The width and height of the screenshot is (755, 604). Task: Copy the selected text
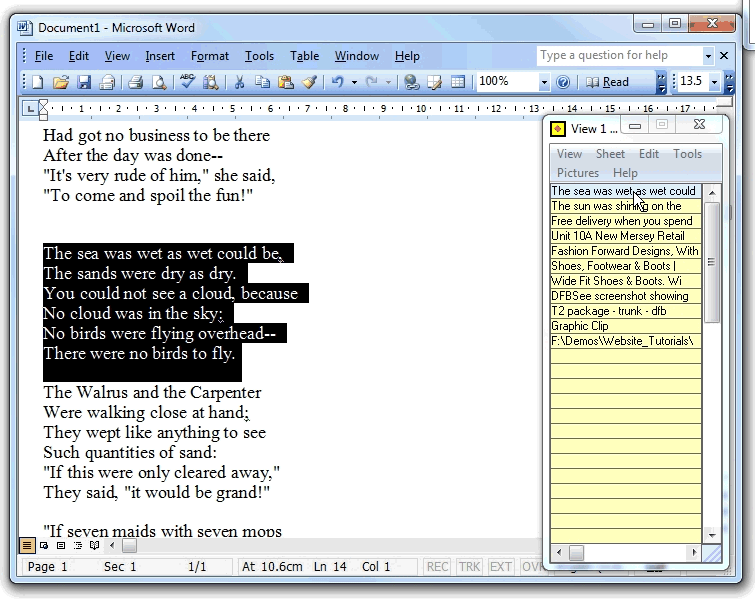262,82
